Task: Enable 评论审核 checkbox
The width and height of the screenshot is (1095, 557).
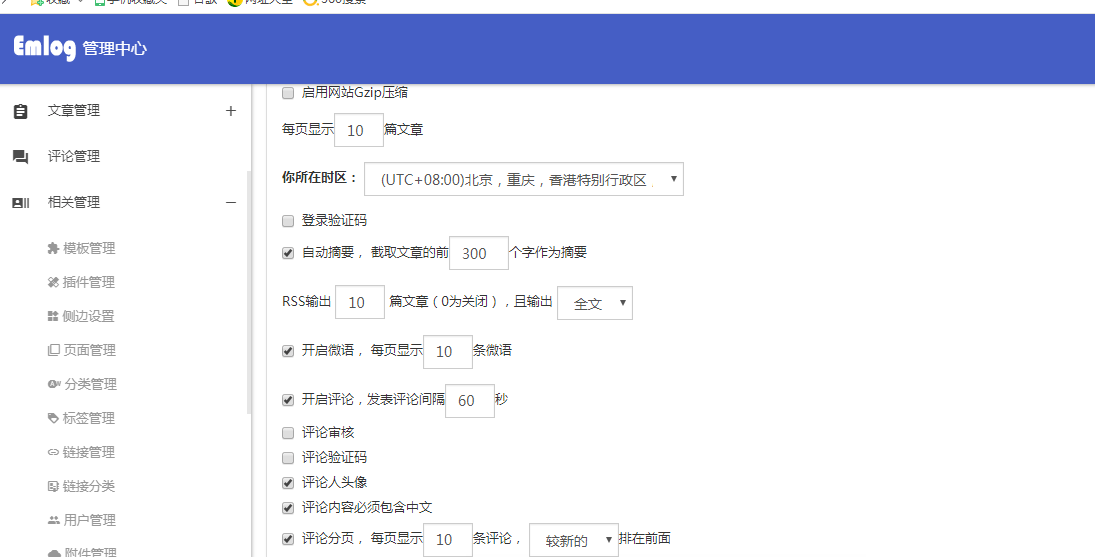Action: coord(288,433)
